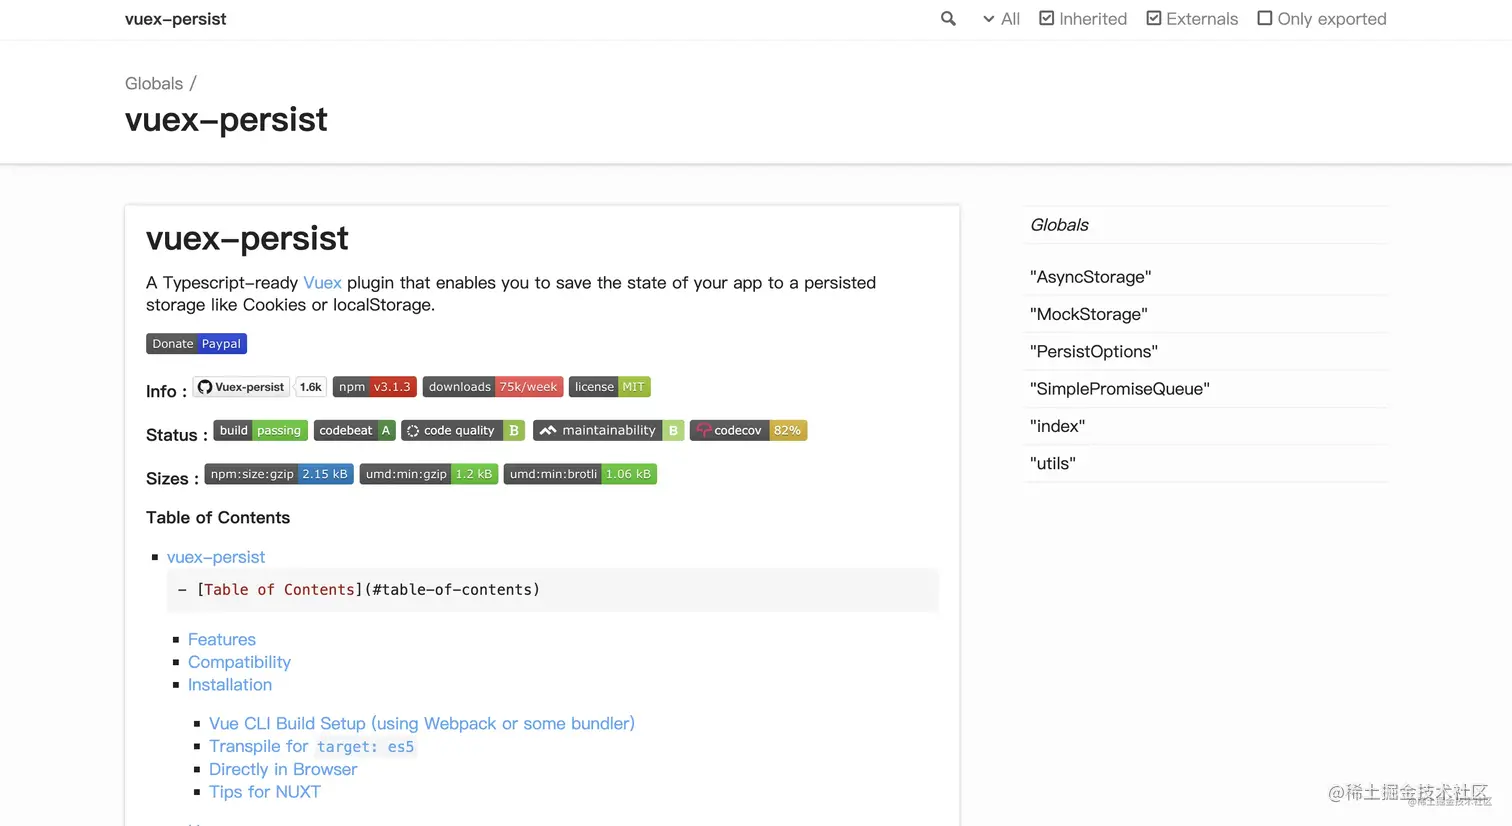Viewport: 1512px width, 826px height.
Task: Click the 1.6k stars count badge
Action: pyautogui.click(x=311, y=387)
